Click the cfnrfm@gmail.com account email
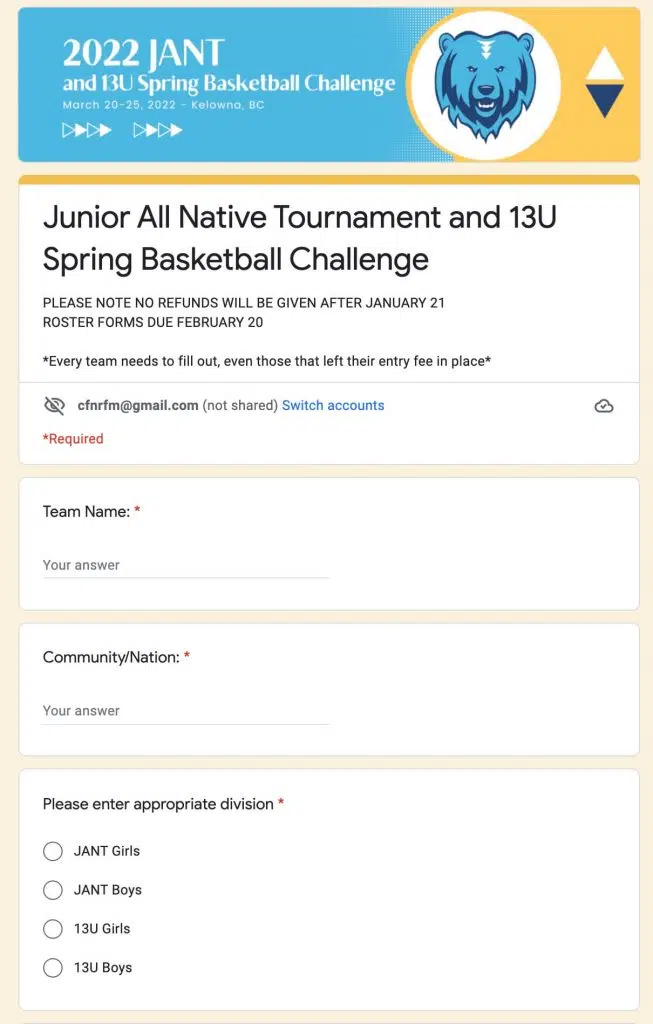 point(137,406)
